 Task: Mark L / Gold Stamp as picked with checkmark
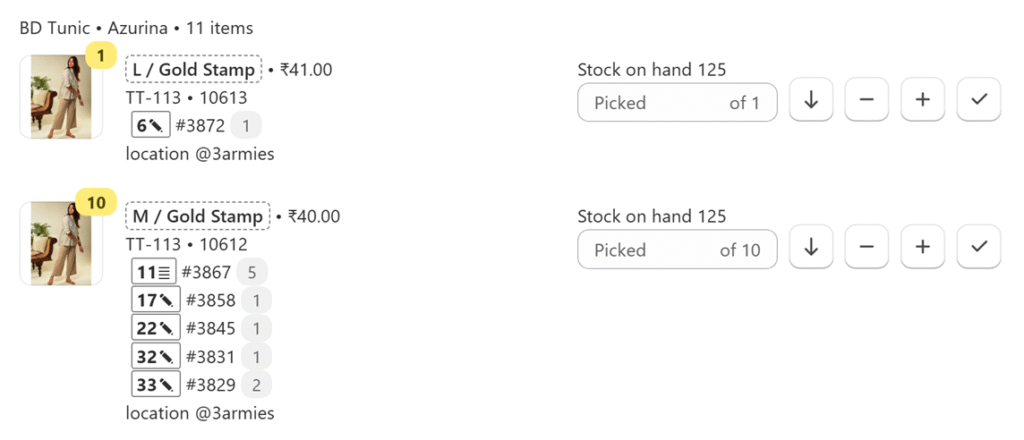tap(979, 101)
